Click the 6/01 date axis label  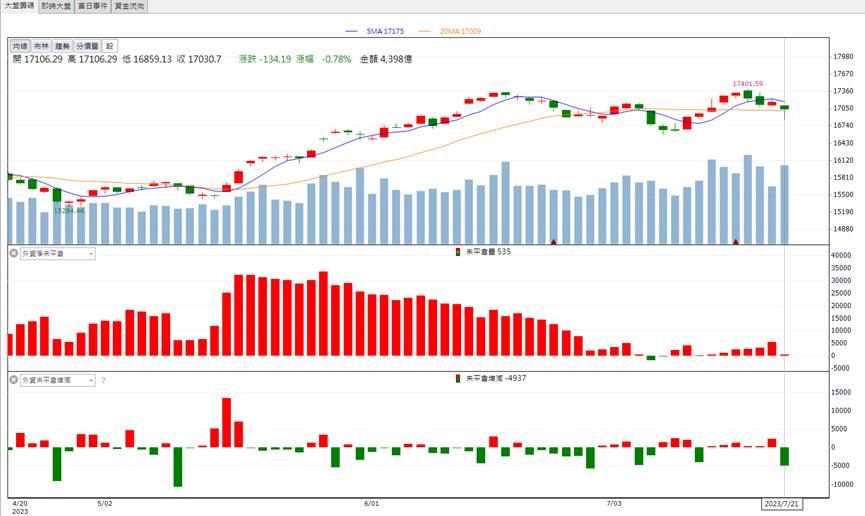(x=372, y=504)
